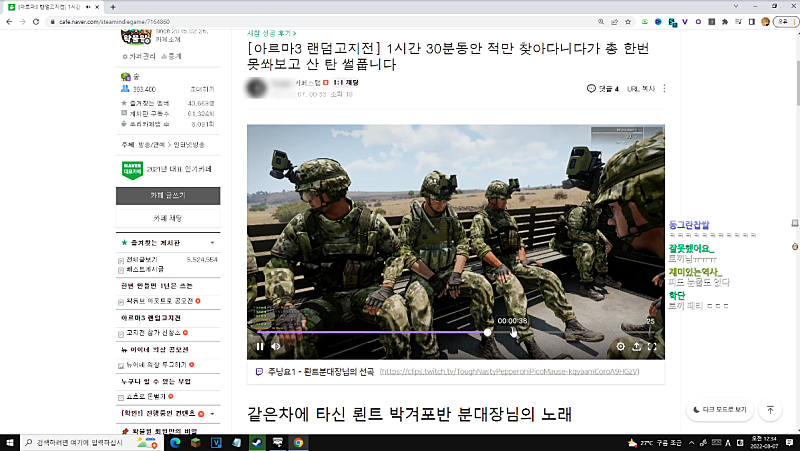The width and height of the screenshot is (800, 451).
Task: Open the video player settings gear
Action: pyautogui.click(x=620, y=346)
